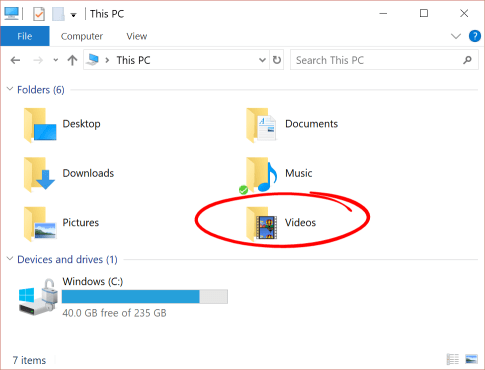Screen dimensions: 485x370
Task: Switch to large icons view layout
Action: [471, 359]
